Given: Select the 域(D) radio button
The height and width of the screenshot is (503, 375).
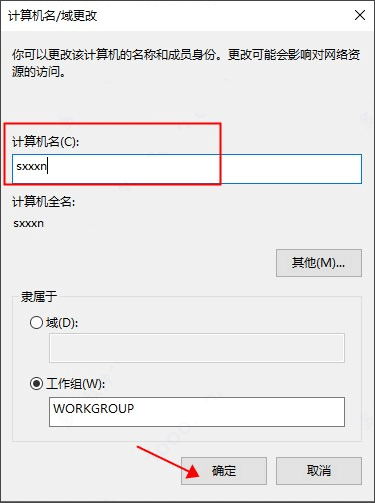Looking at the screenshot, I should 36,322.
